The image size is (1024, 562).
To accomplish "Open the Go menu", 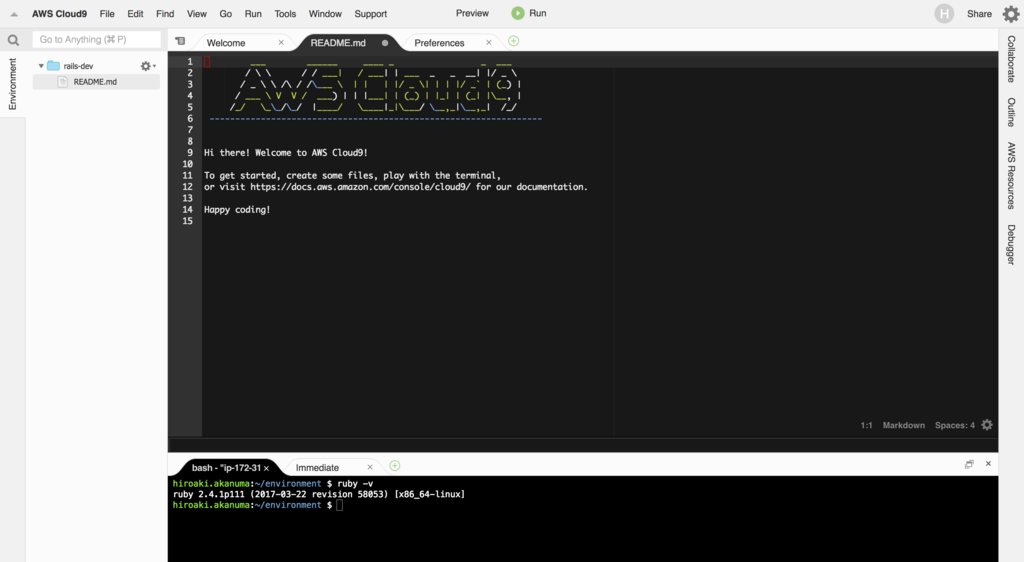I will 225,14.
